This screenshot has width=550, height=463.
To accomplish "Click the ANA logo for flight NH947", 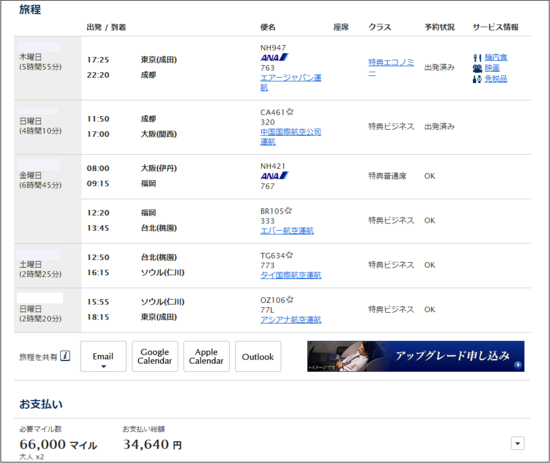I will click(x=274, y=58).
